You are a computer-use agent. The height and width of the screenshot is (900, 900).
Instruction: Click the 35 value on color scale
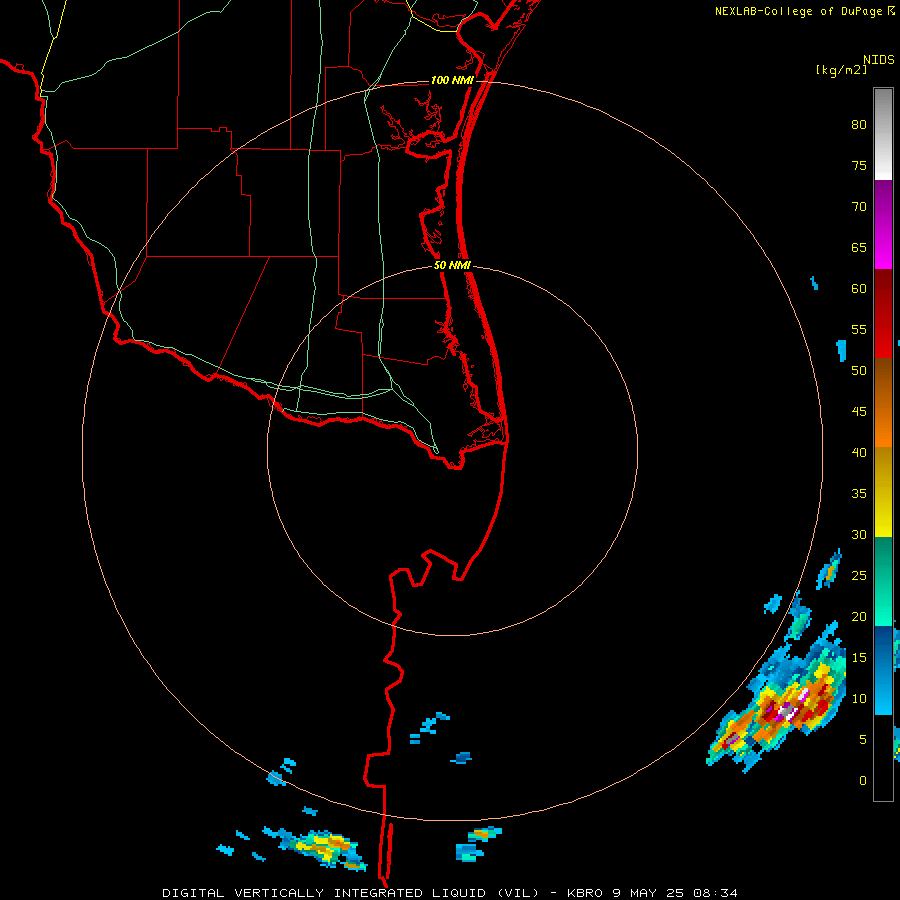859,494
